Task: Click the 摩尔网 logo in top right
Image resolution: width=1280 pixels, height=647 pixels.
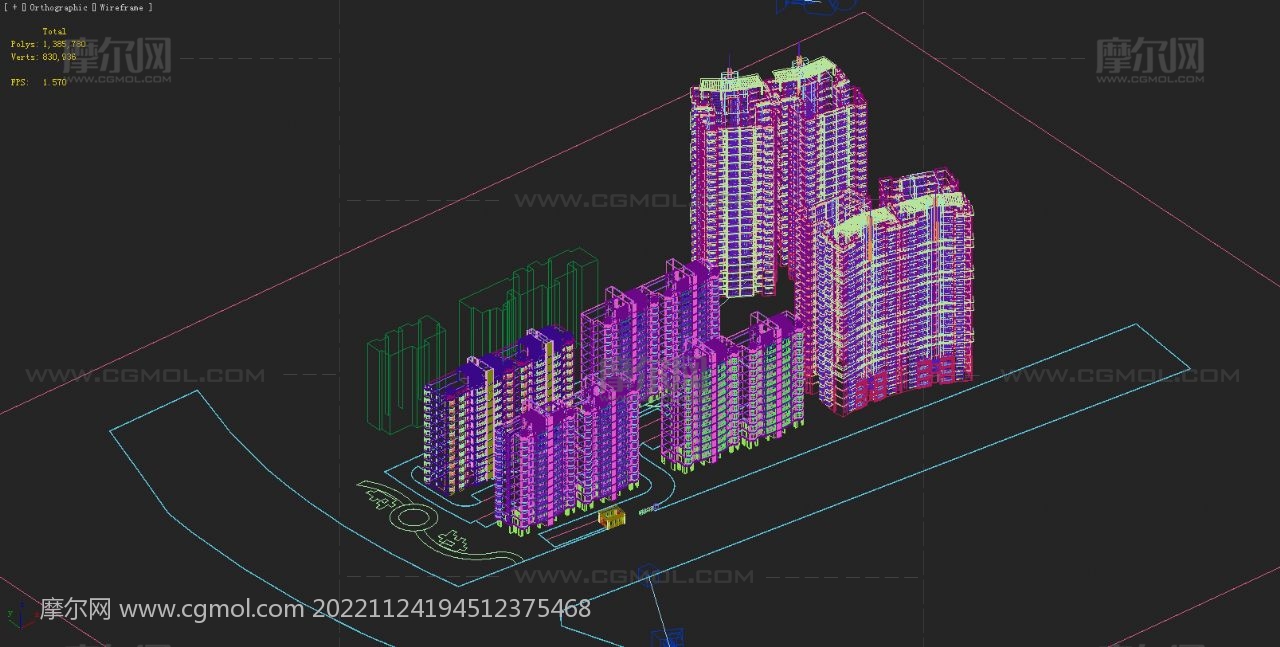Action: 1150,58
